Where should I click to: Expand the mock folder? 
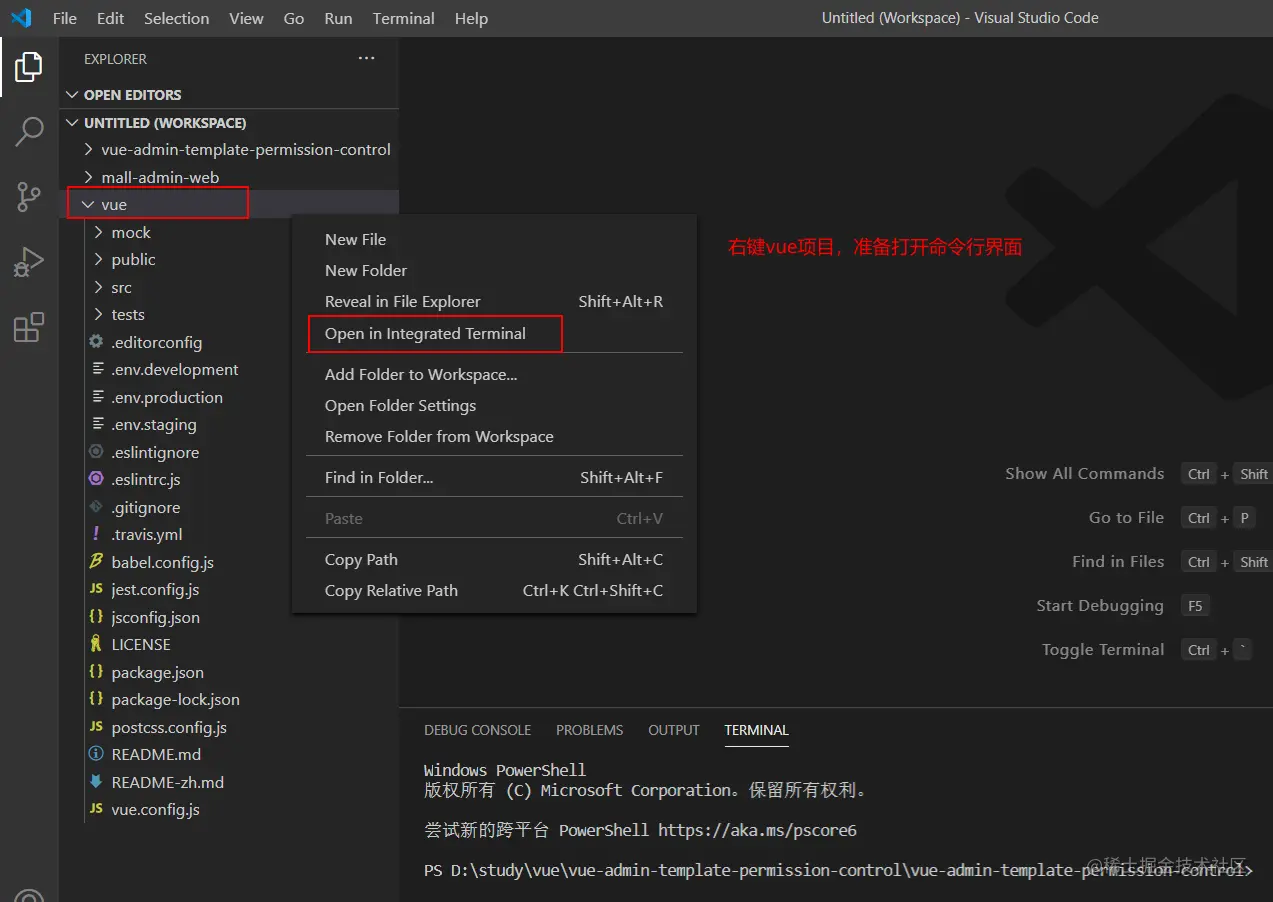click(x=229, y=232)
